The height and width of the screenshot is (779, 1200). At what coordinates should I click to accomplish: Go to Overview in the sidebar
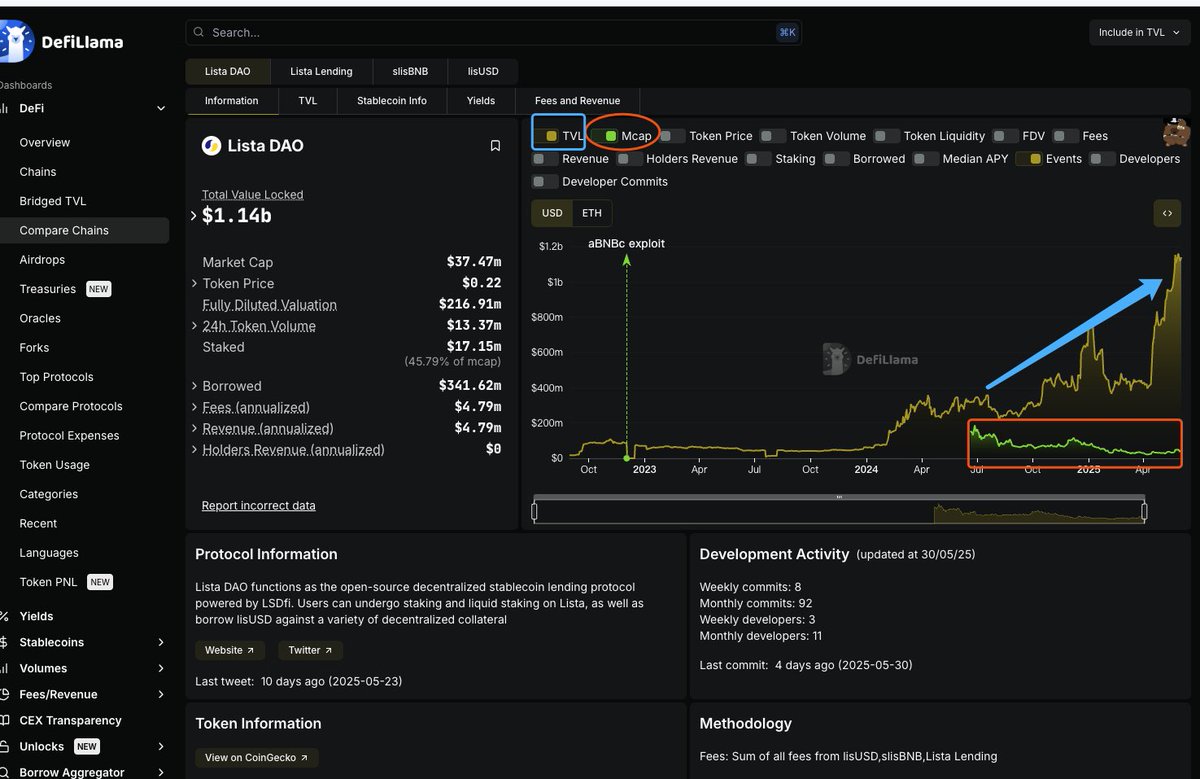pos(45,143)
